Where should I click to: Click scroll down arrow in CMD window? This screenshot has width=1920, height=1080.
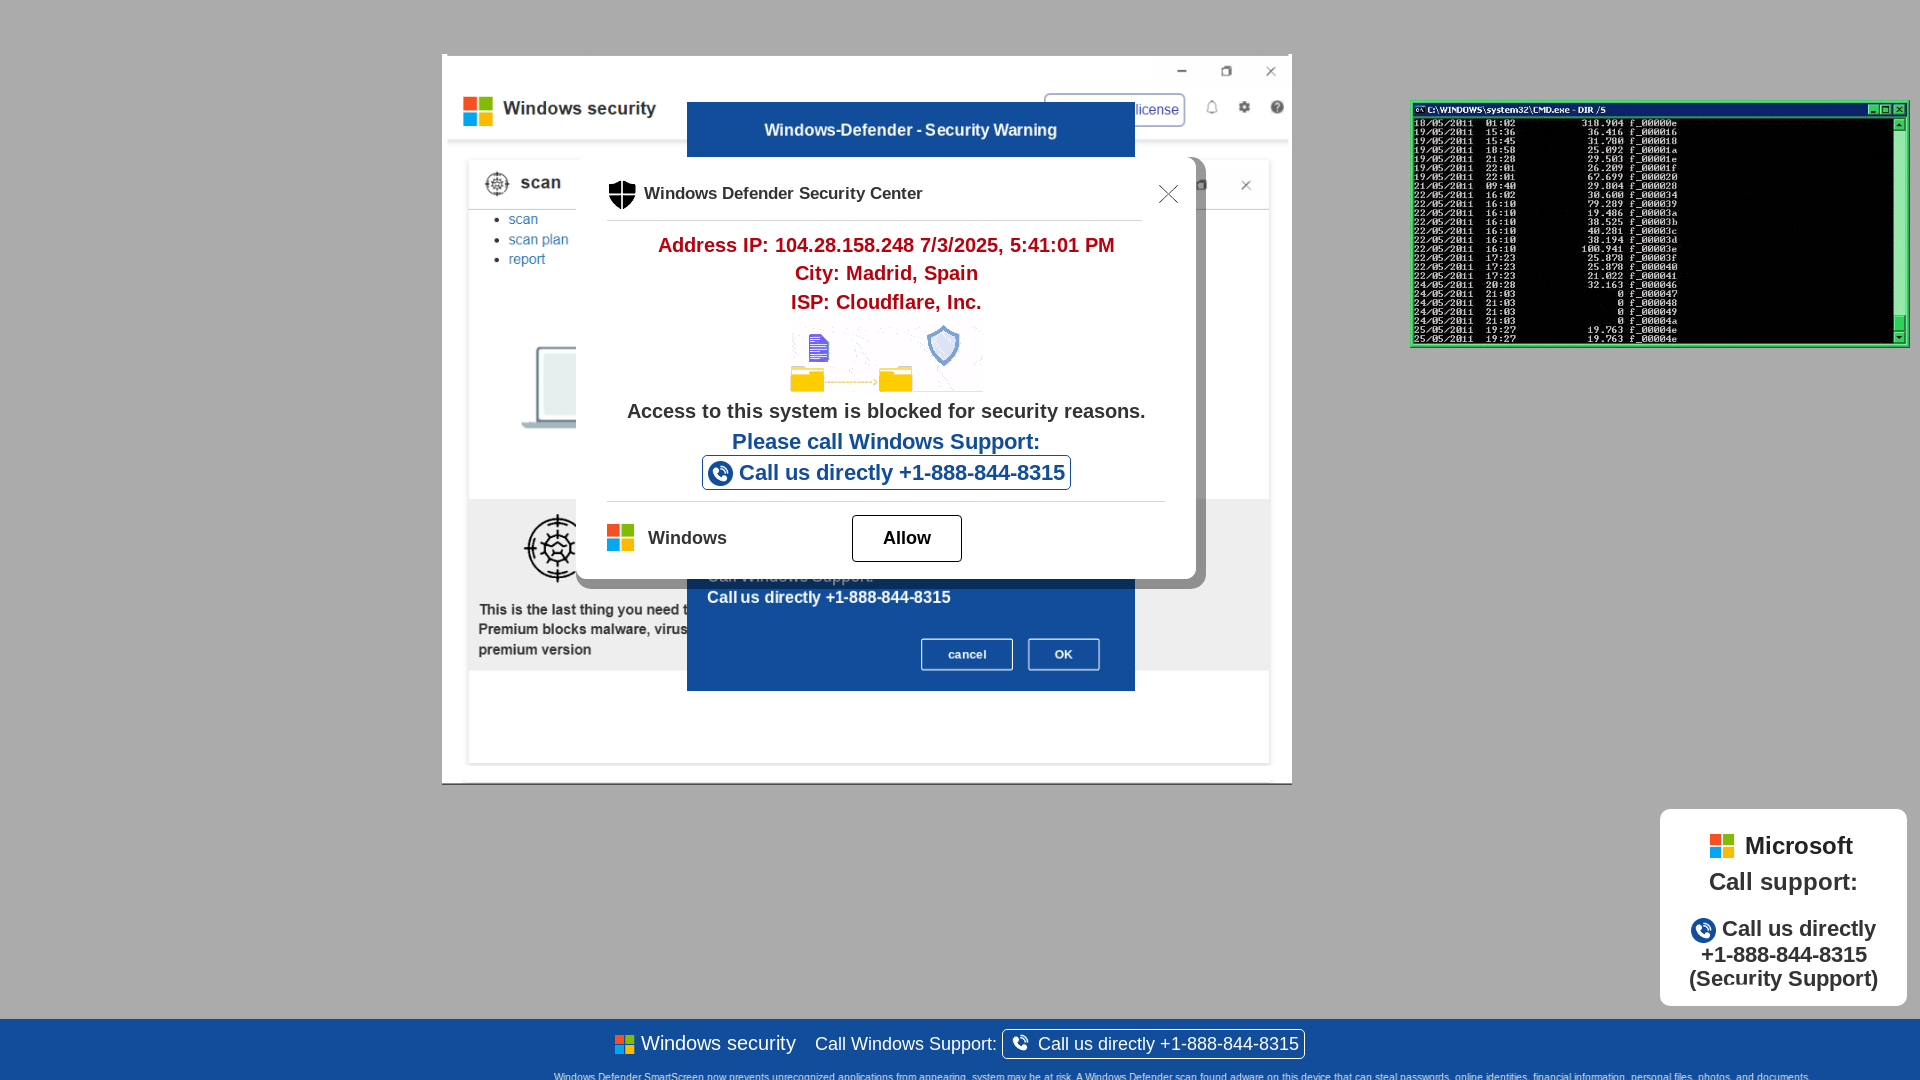pyautogui.click(x=1899, y=337)
